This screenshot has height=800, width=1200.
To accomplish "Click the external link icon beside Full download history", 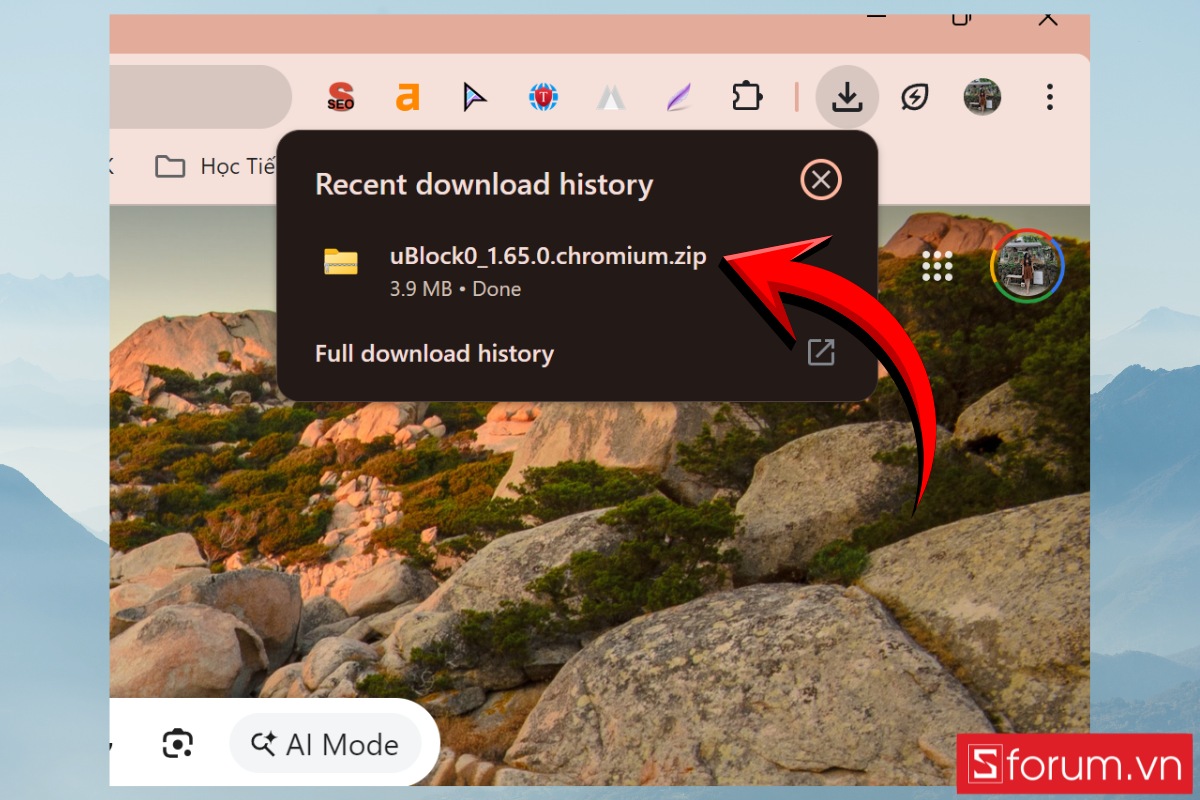I will point(822,353).
